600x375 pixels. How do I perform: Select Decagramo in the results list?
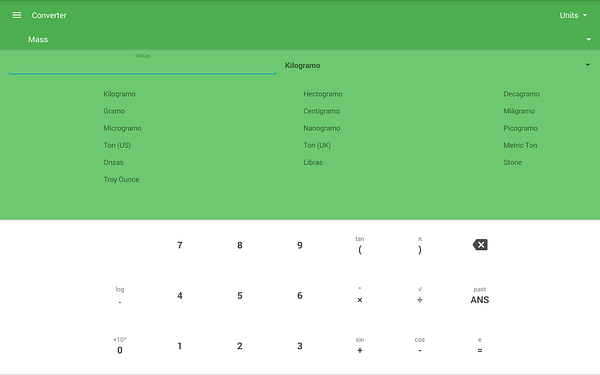[522, 94]
